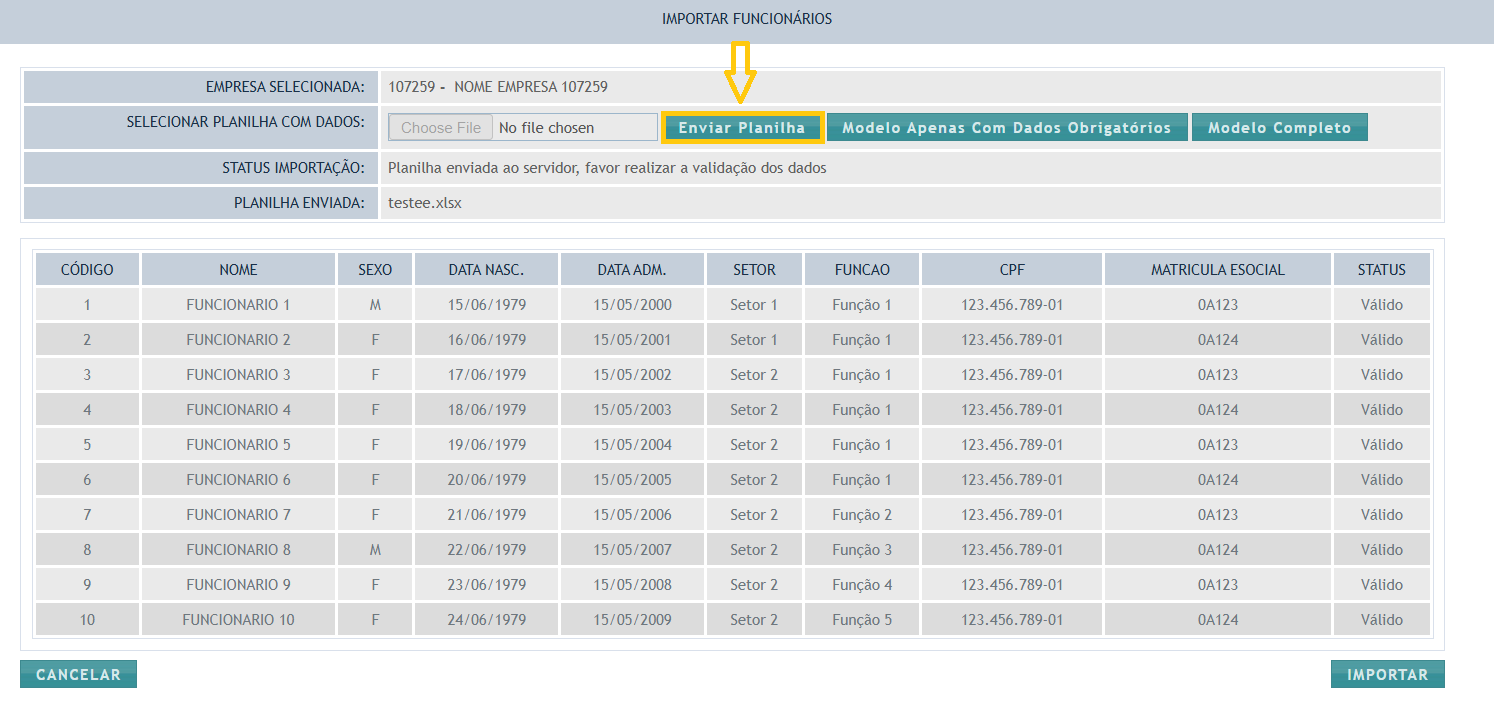Click birth date 15/06/1979
Viewport: 1494px width, 703px height.
point(487,305)
